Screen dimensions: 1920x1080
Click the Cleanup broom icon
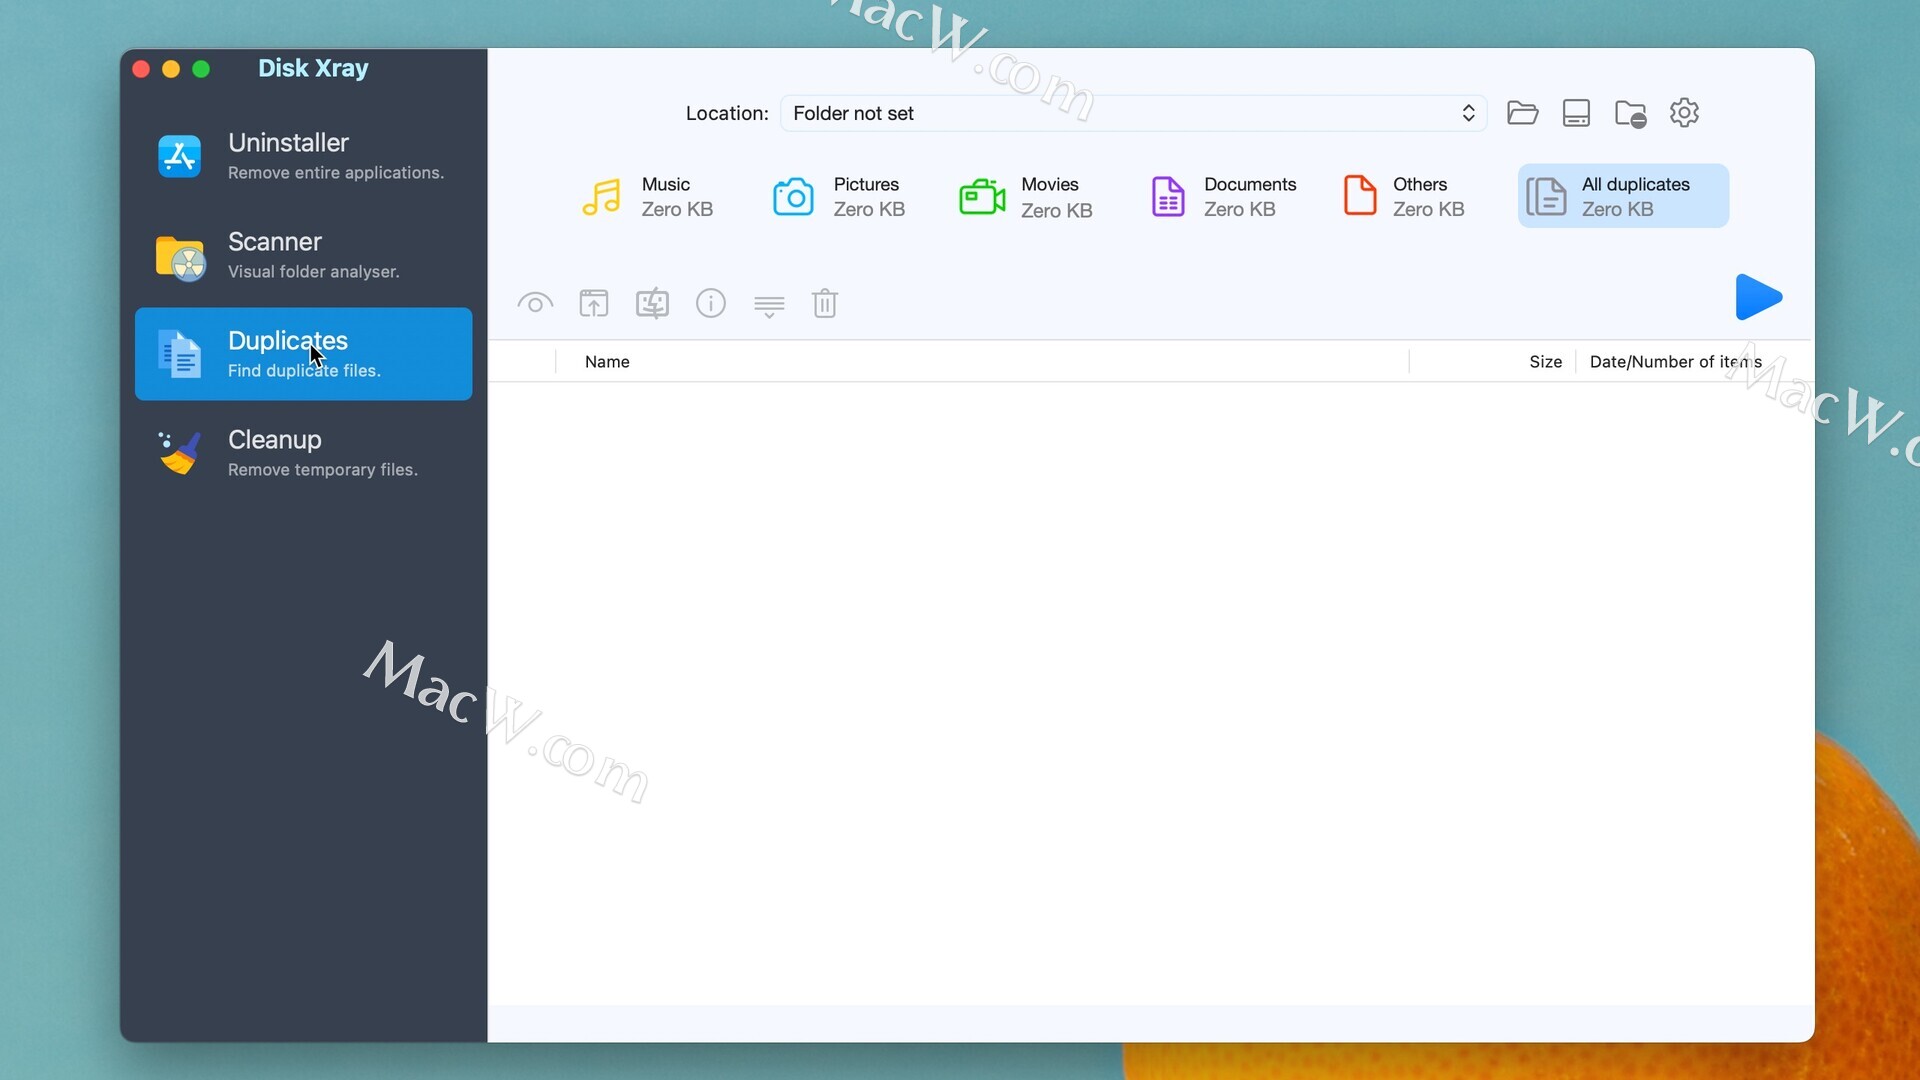coord(180,453)
